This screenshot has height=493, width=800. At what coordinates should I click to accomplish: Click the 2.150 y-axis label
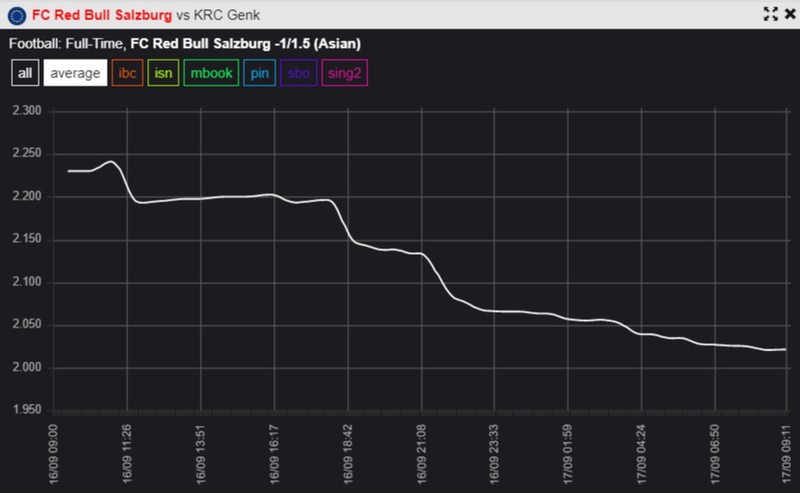click(27, 238)
